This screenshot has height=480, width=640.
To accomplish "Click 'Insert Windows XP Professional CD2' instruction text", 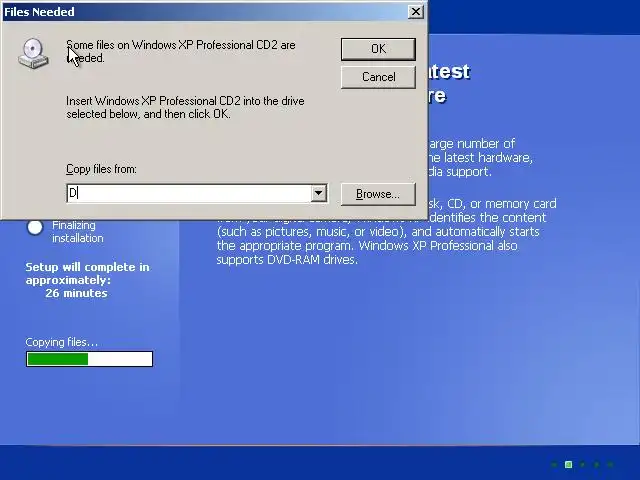I will (x=185, y=107).
